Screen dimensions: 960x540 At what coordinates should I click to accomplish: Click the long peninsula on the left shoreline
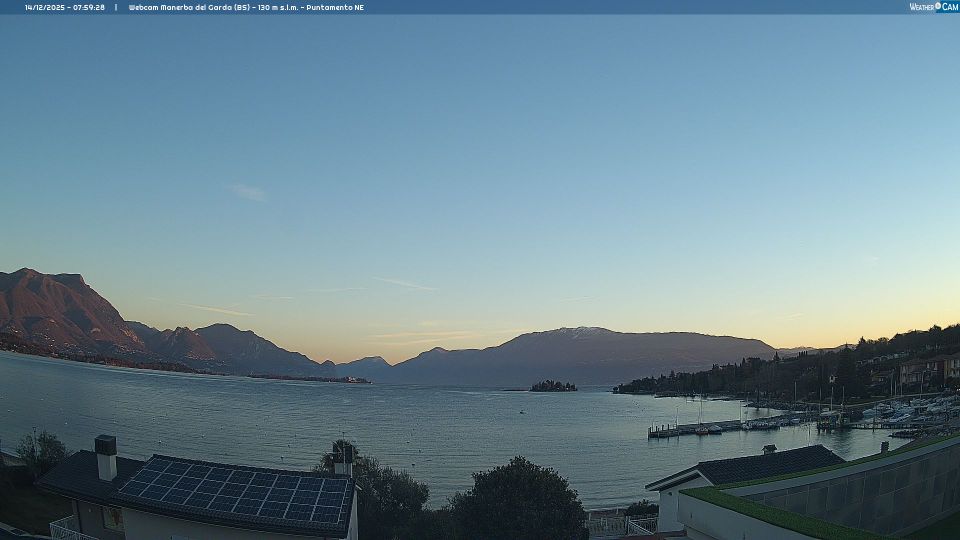[310, 378]
